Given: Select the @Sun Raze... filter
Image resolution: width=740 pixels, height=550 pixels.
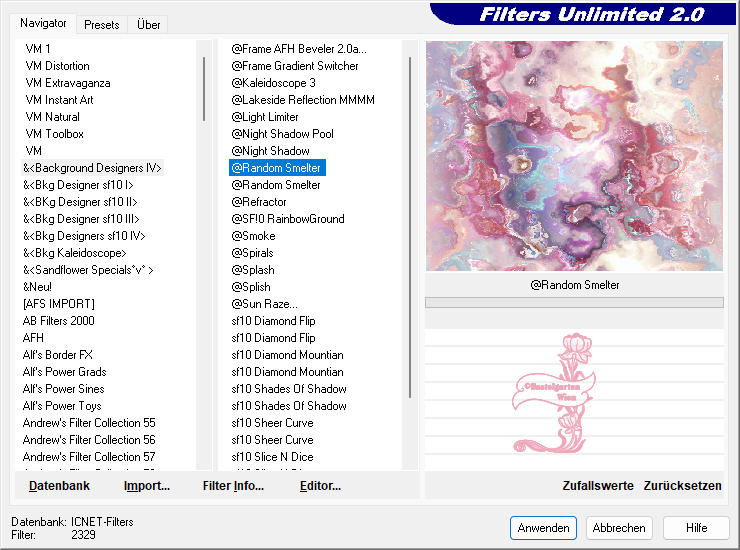Looking at the screenshot, I should click(264, 304).
